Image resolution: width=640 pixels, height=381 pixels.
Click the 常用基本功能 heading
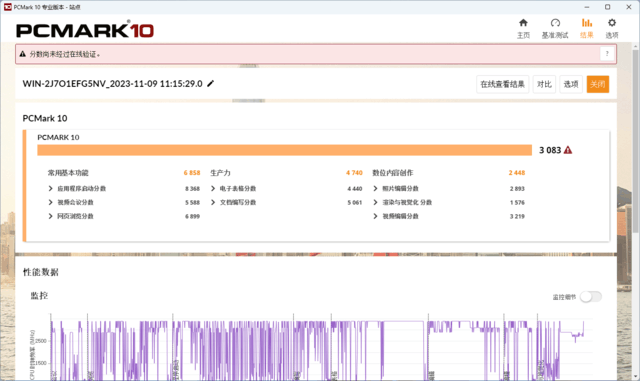tap(68, 173)
